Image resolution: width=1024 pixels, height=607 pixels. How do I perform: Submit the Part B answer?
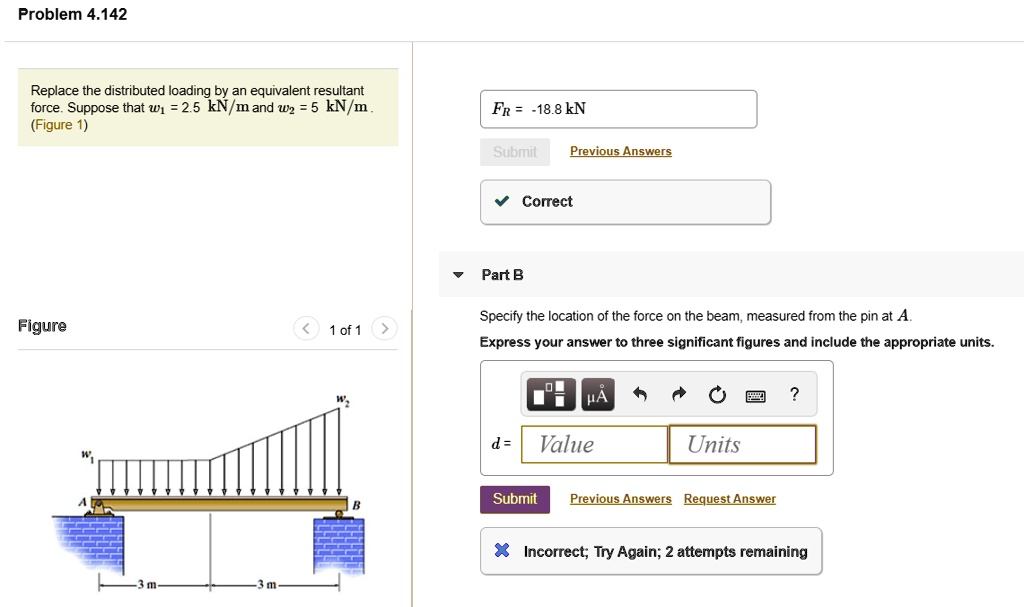[x=514, y=498]
